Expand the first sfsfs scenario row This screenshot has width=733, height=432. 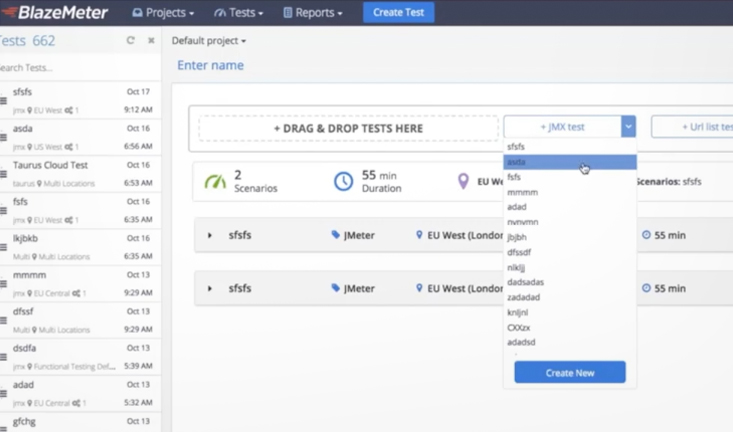(209, 235)
